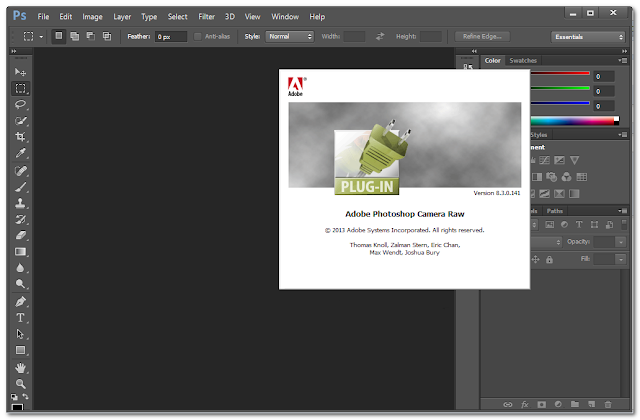640x420 pixels.
Task: Collapse the right panels to icons
Action: tap(624, 51)
